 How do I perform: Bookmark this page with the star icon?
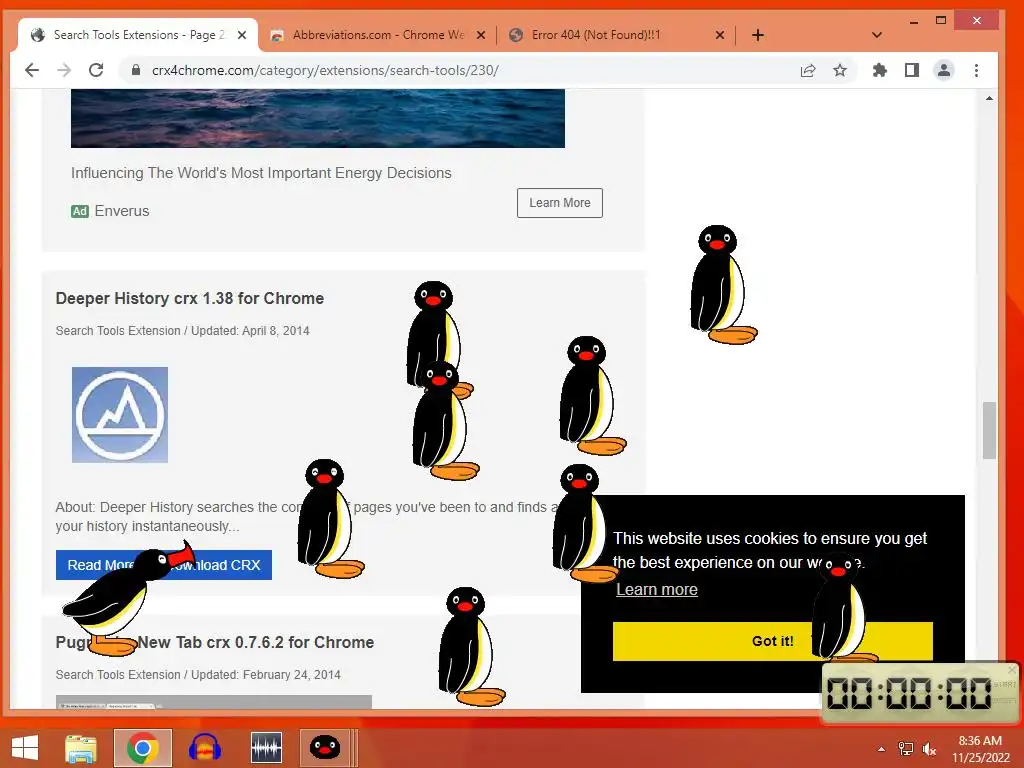840,71
